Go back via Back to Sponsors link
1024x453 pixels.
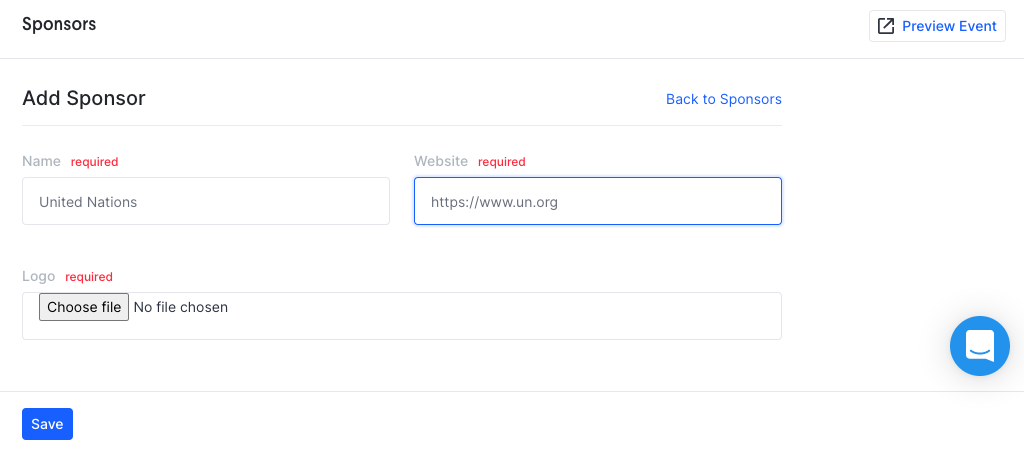pyautogui.click(x=724, y=99)
